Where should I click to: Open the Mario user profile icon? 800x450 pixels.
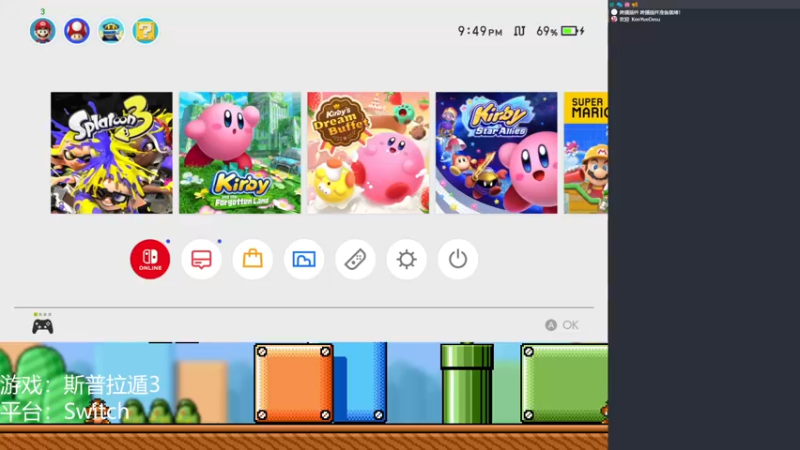(42, 31)
